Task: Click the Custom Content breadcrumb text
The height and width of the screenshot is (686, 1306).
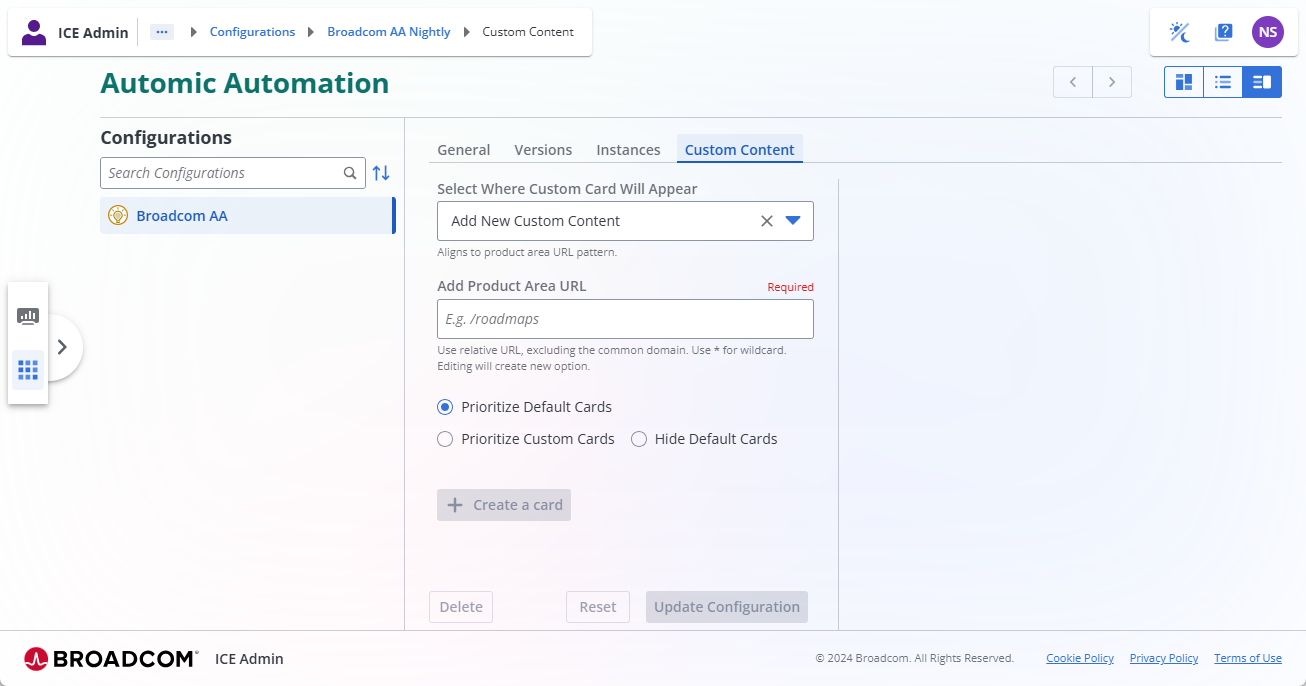Action: pos(528,32)
